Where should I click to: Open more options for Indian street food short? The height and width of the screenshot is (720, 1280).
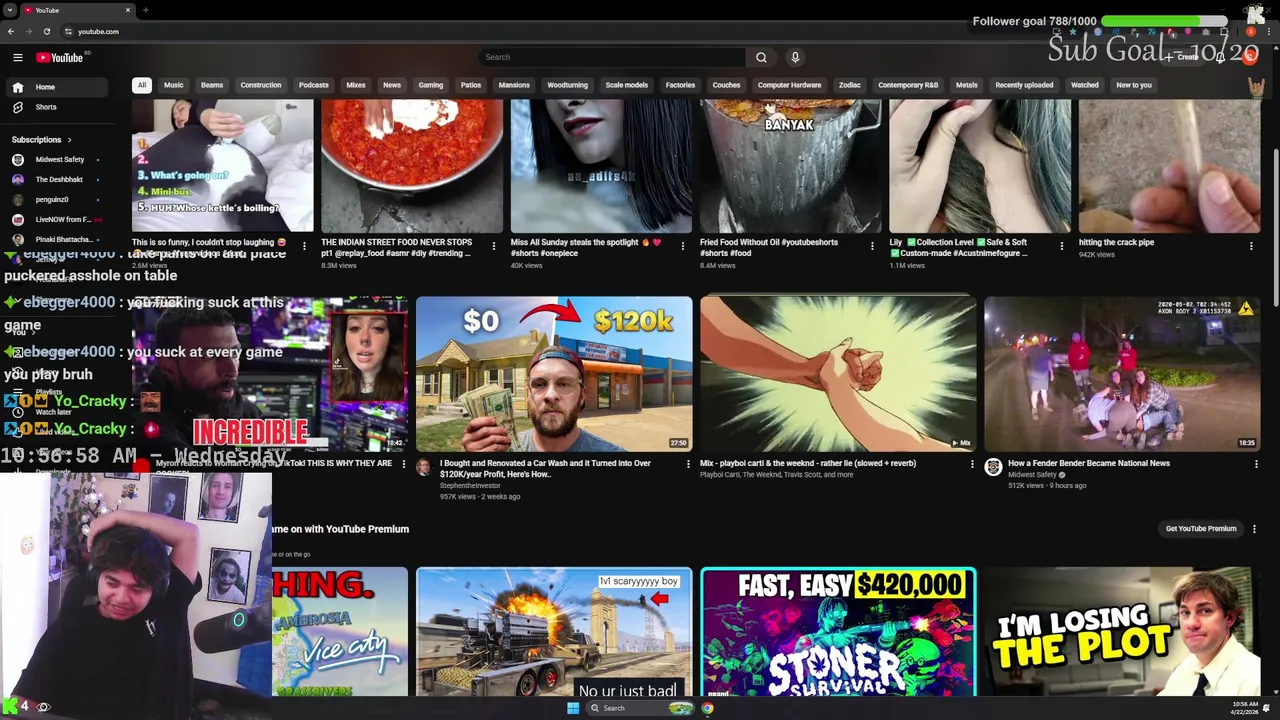[493, 246]
